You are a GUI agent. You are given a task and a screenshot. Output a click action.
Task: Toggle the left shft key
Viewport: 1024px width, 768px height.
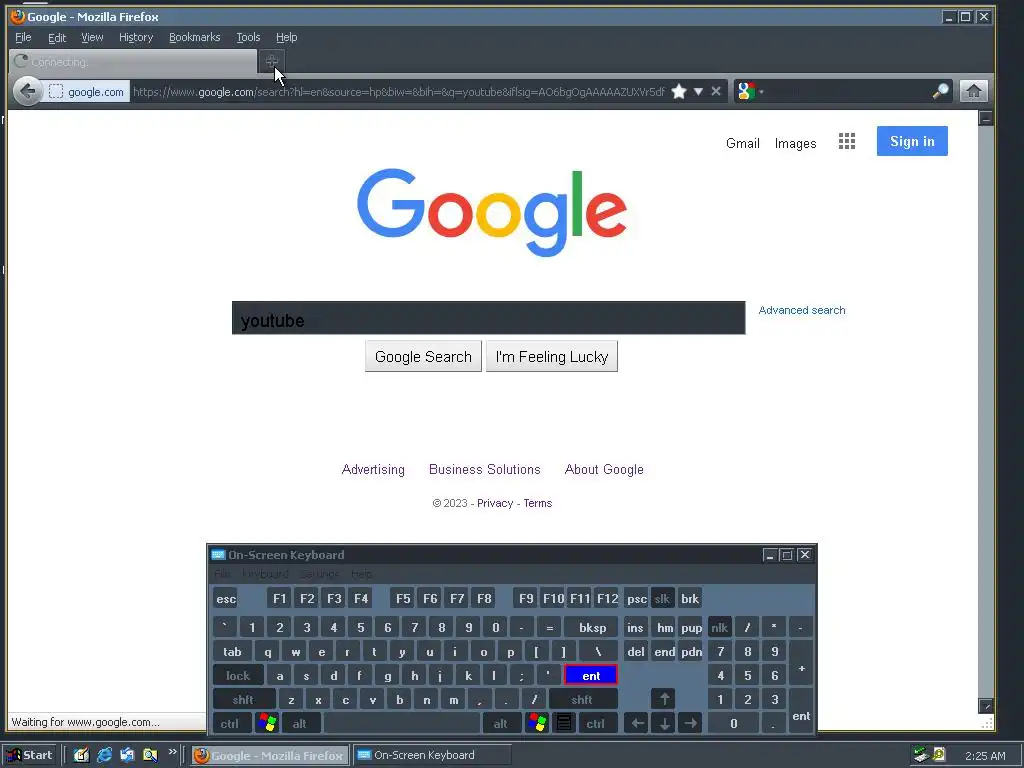pos(244,699)
